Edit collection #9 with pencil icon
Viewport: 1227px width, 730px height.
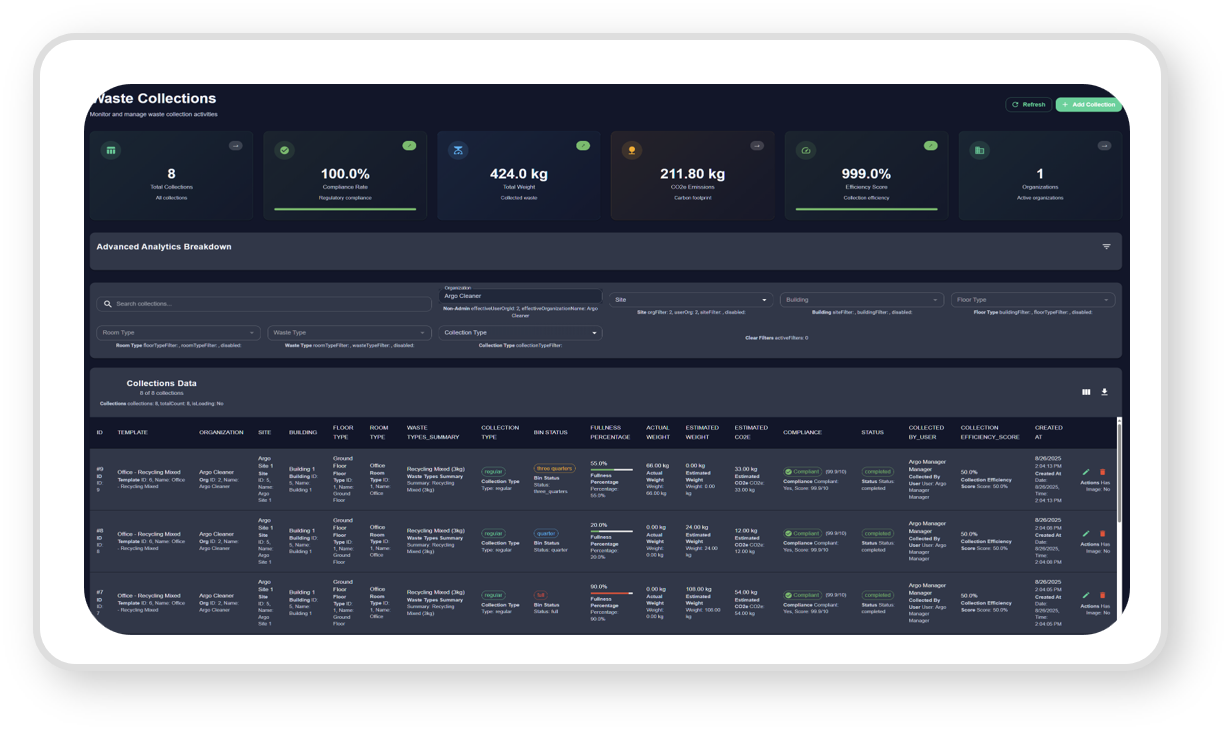[1086, 472]
